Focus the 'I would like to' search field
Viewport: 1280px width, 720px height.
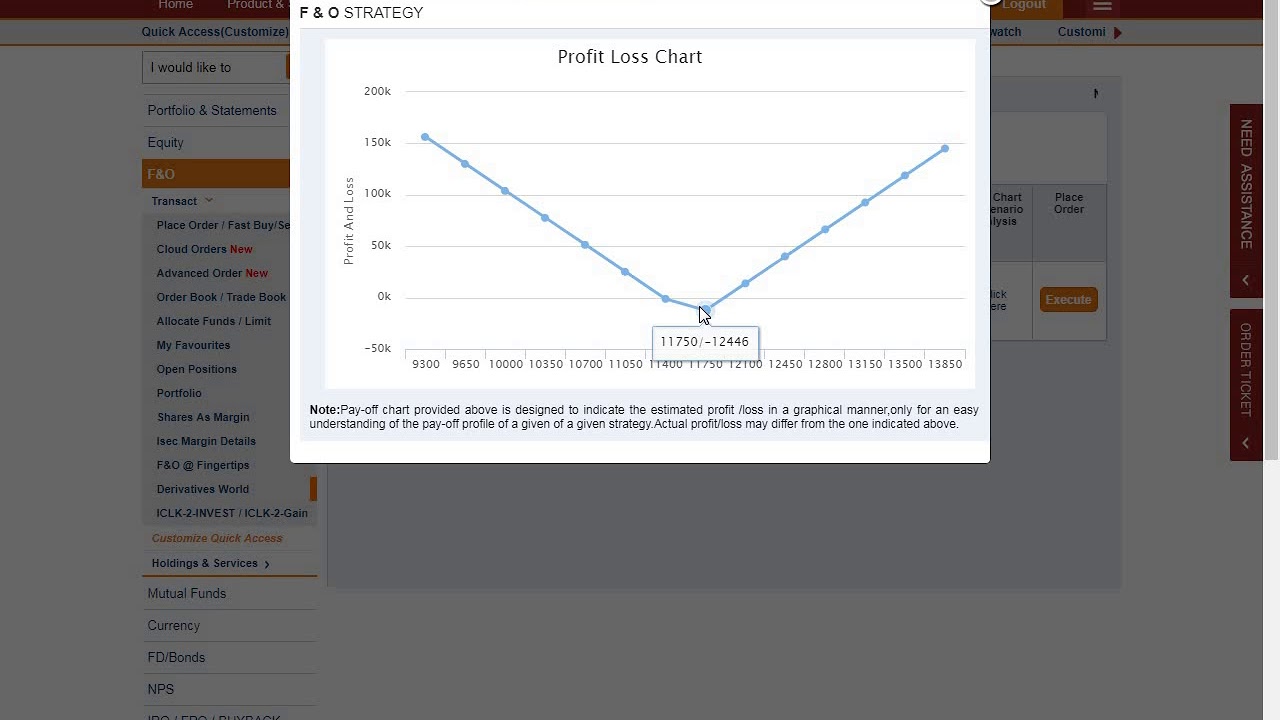pos(215,67)
